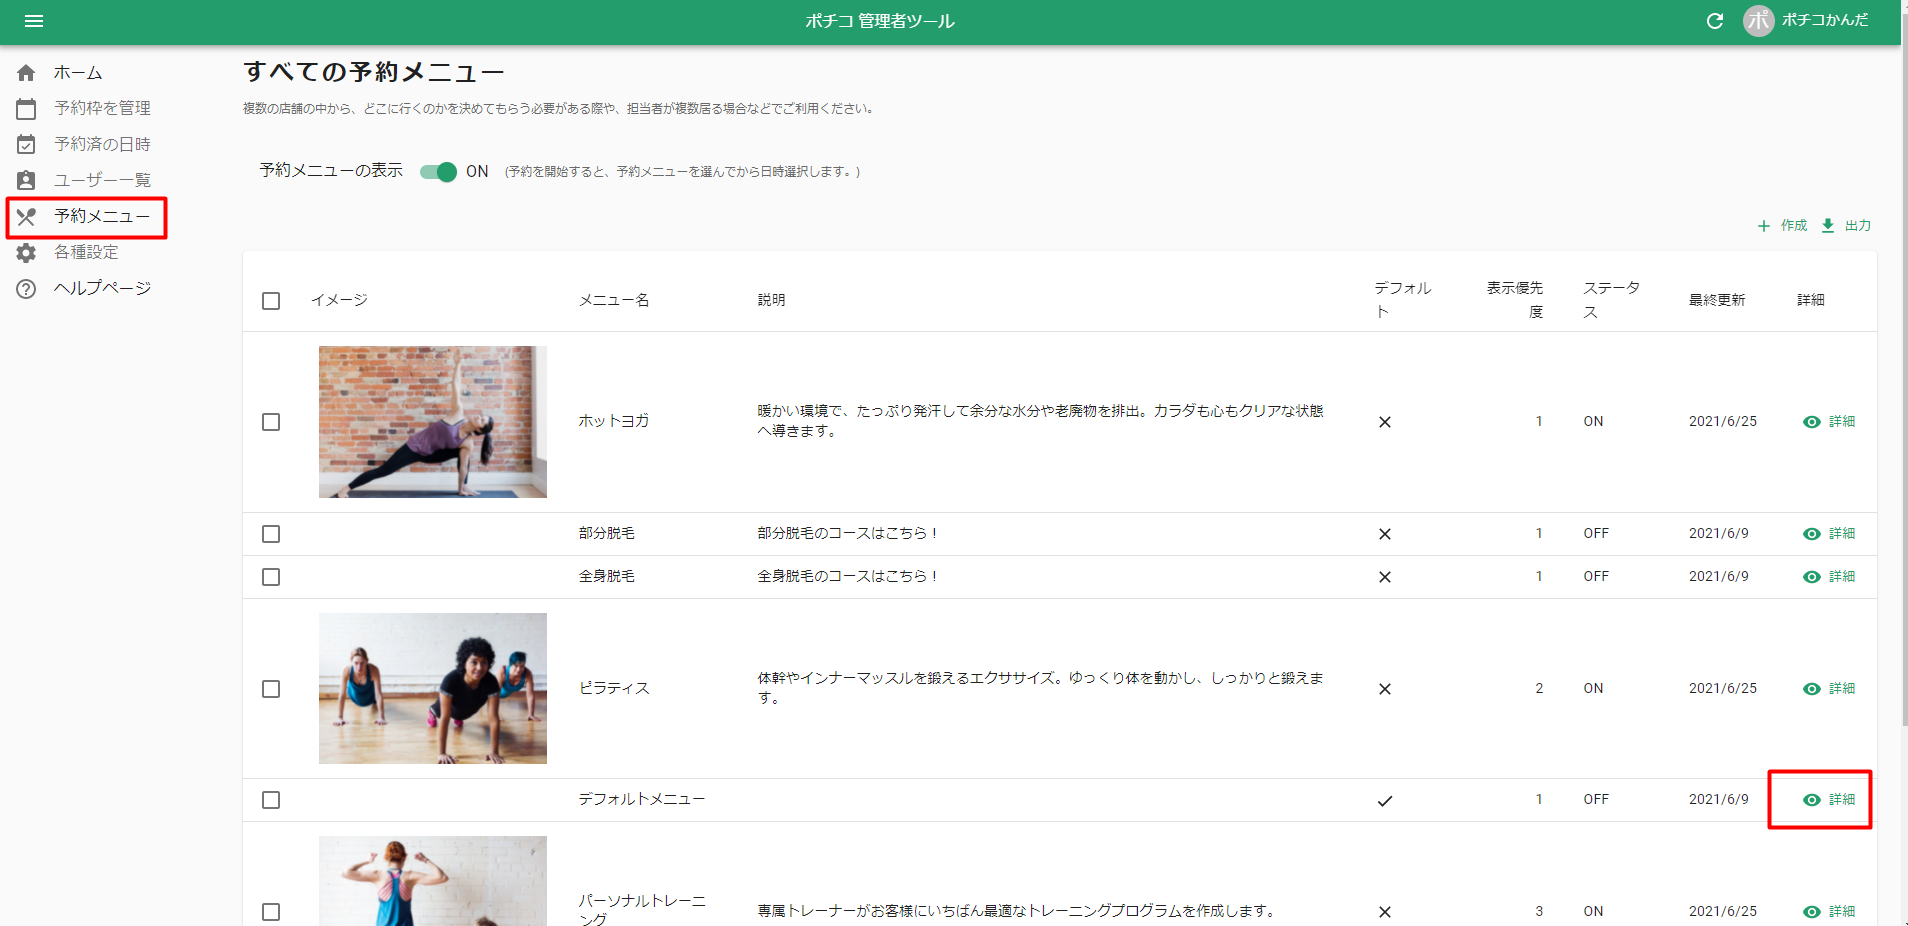Image resolution: width=1908 pixels, height=926 pixels.
Task: Open 予約枠を管理 in sidebar
Action: tap(102, 108)
